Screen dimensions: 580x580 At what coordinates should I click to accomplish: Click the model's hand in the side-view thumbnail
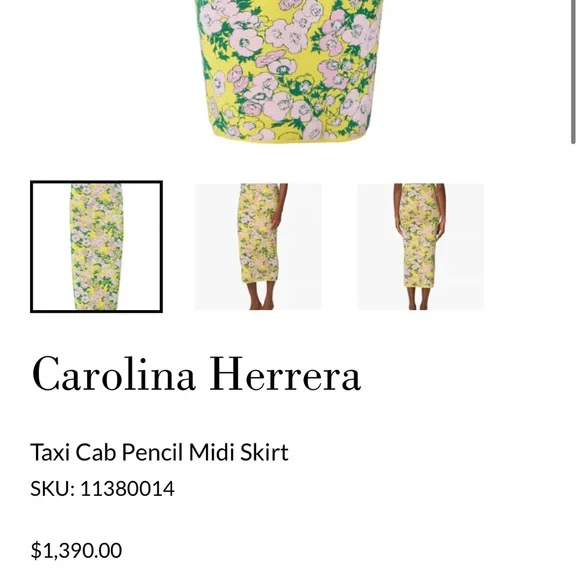[275, 223]
